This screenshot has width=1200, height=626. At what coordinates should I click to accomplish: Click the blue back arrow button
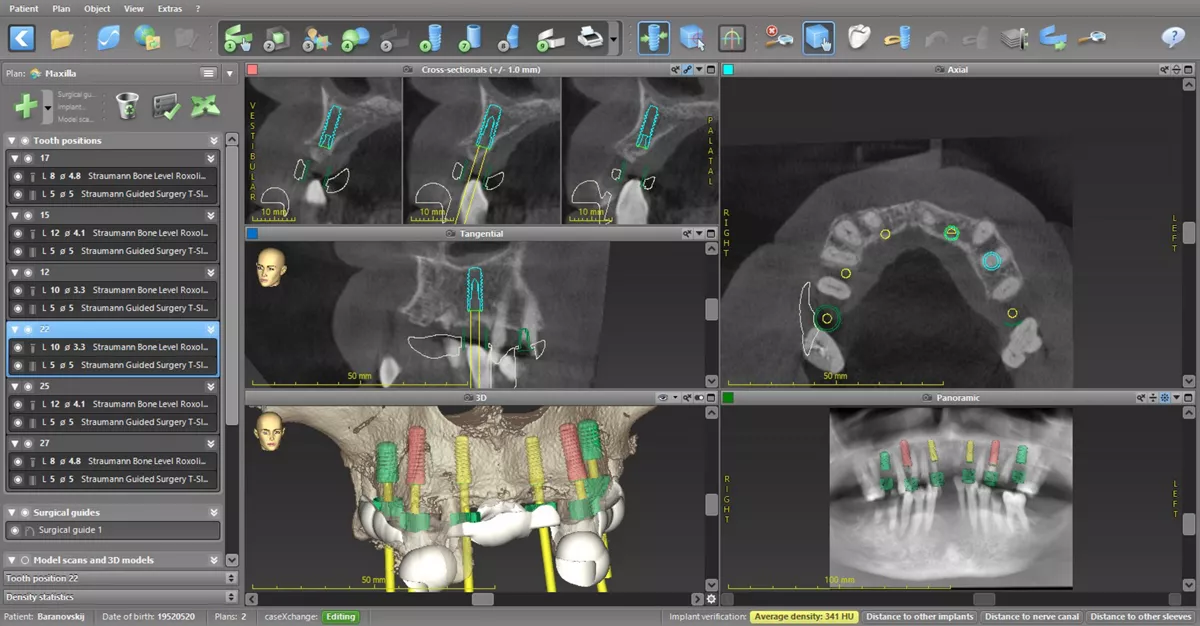point(22,39)
